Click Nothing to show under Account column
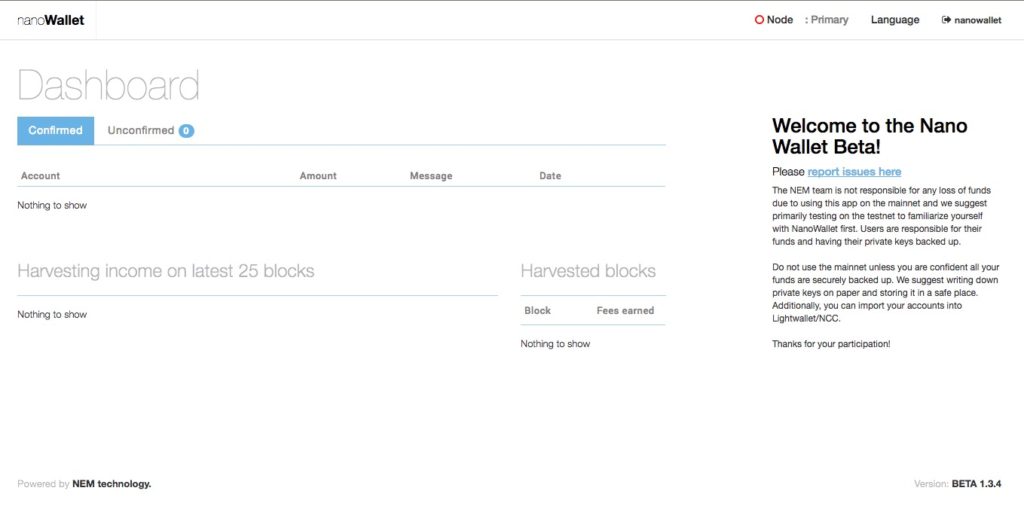1024x506 pixels. point(52,206)
